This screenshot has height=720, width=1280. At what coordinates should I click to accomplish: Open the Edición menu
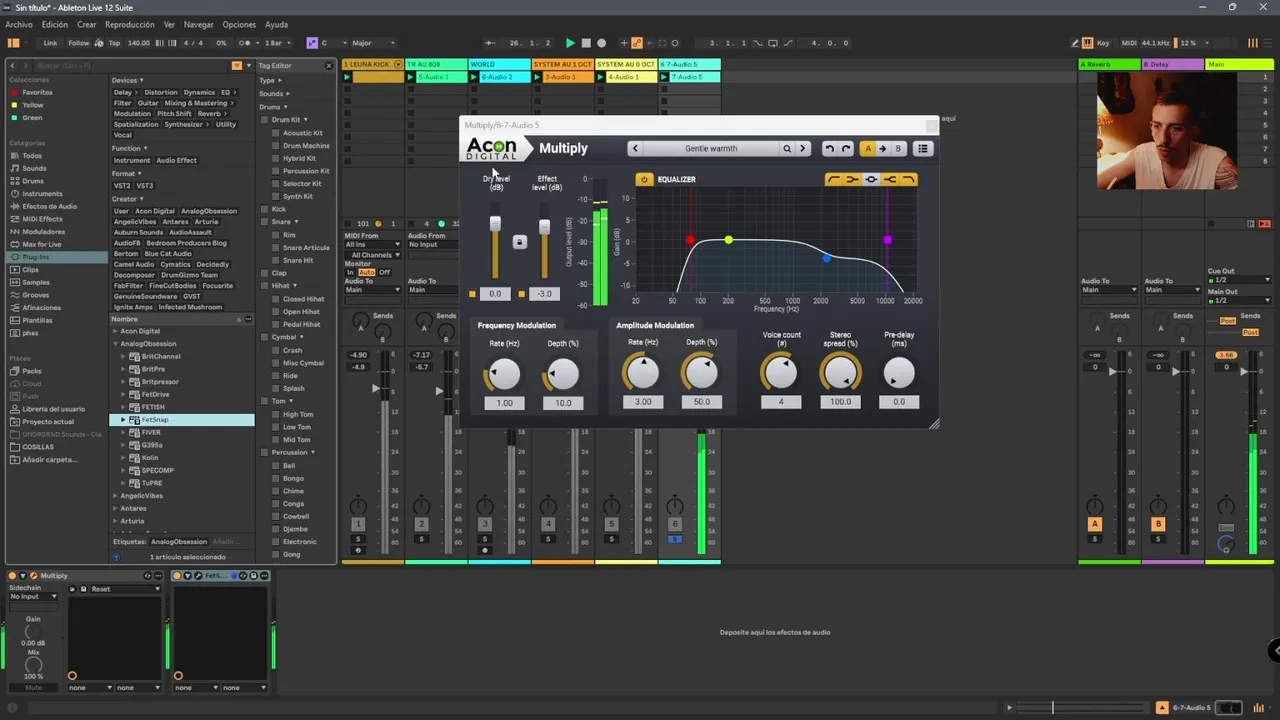click(x=55, y=25)
